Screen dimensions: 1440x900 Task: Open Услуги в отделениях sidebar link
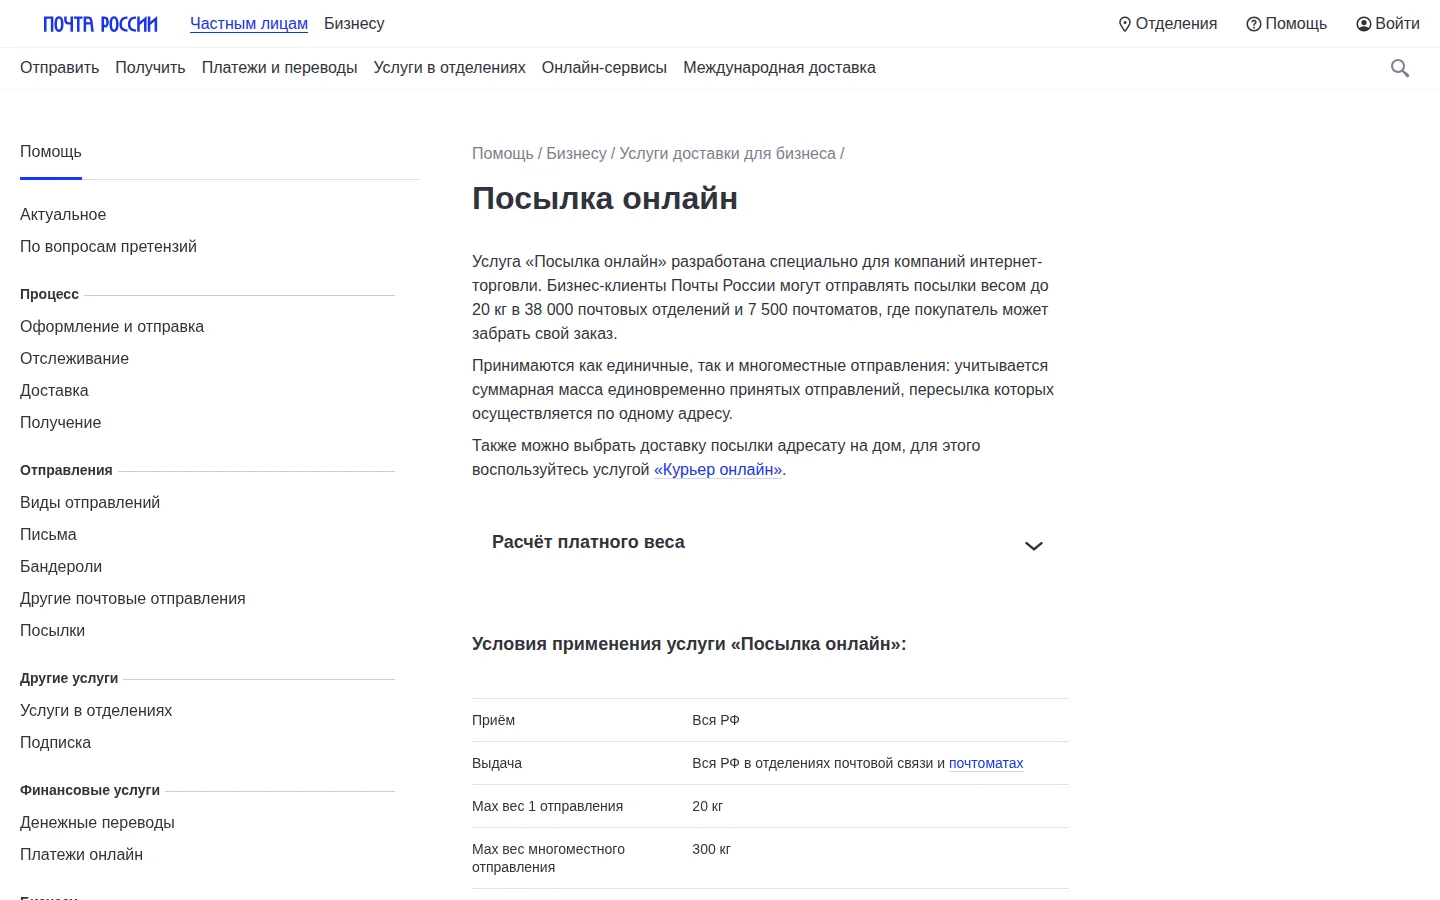(x=96, y=711)
